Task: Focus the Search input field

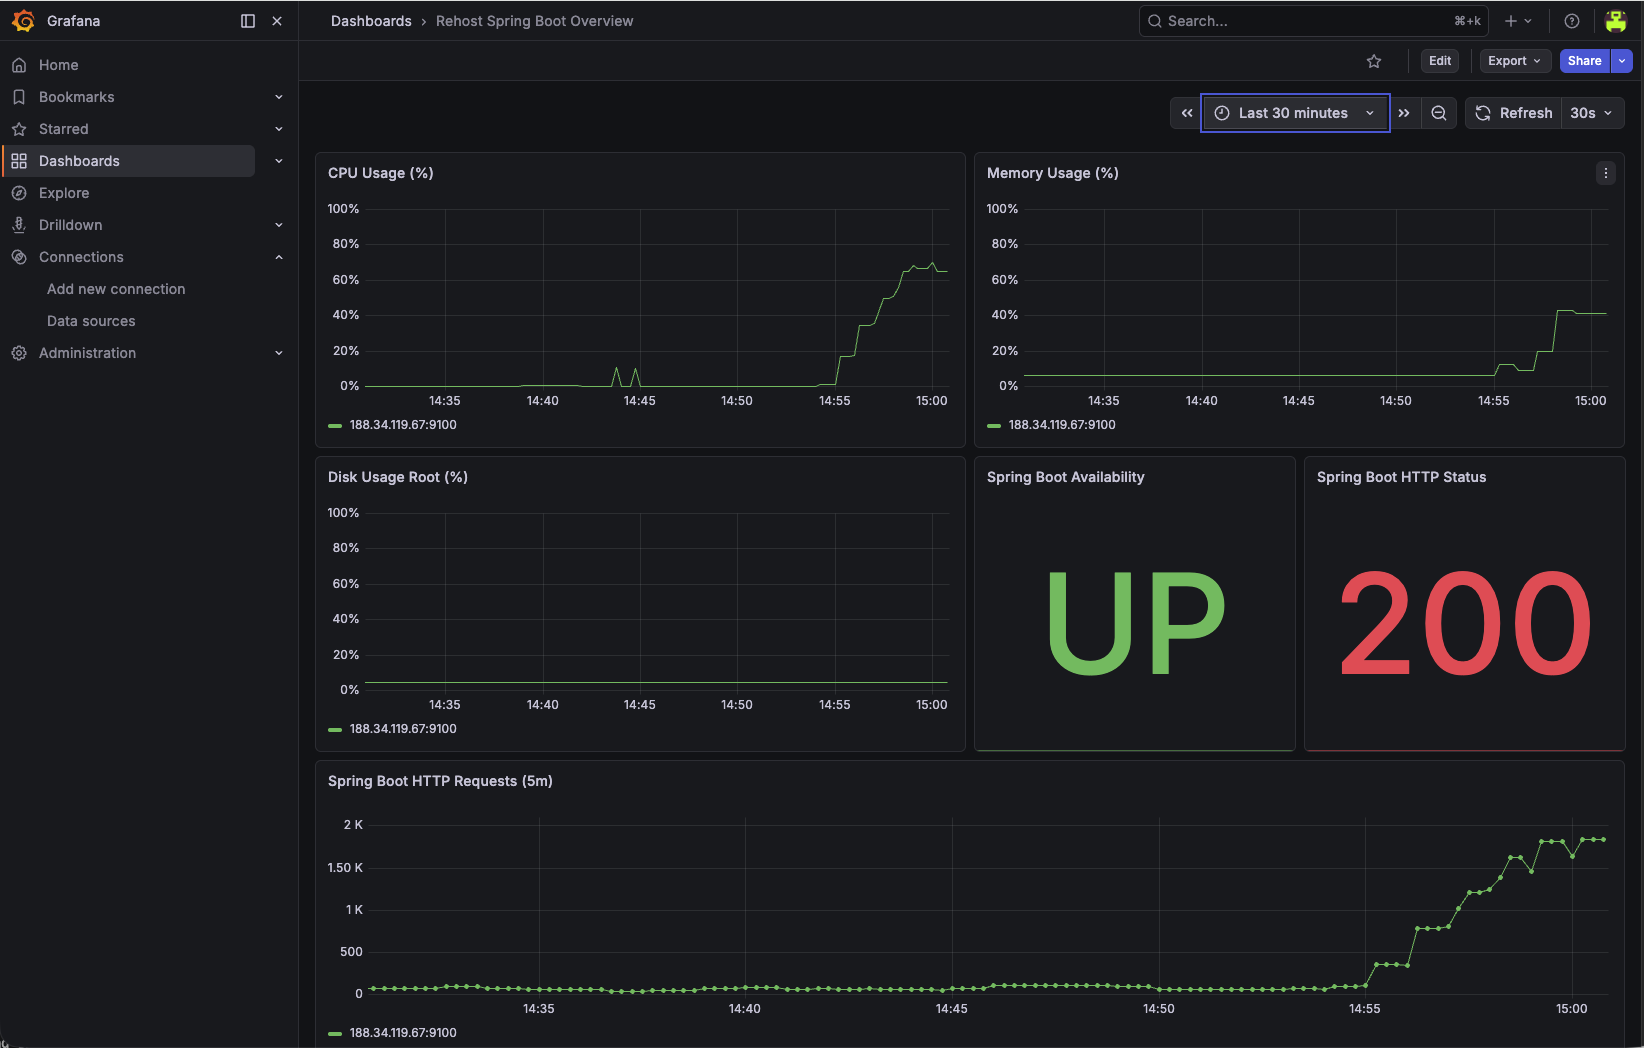Action: click(1313, 21)
